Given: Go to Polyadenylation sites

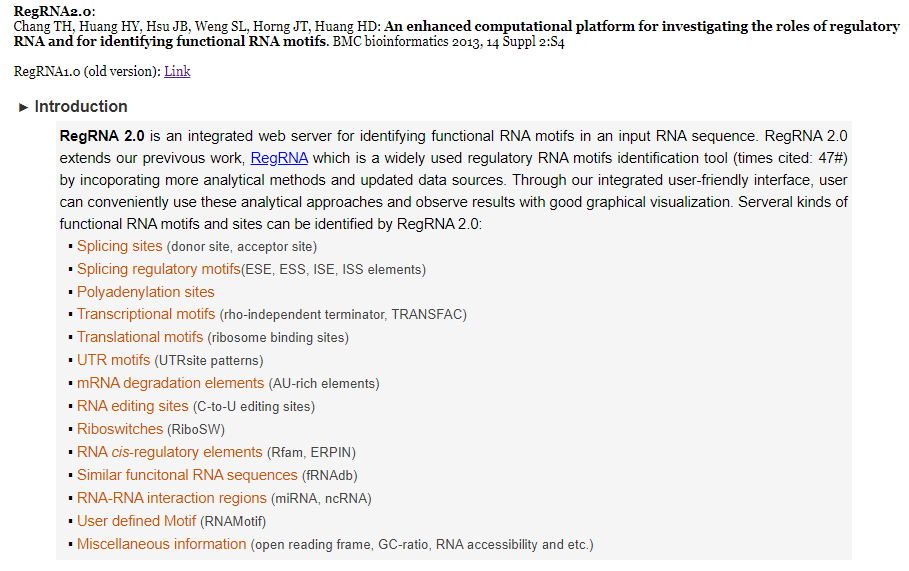Looking at the screenshot, I should click(x=145, y=292).
